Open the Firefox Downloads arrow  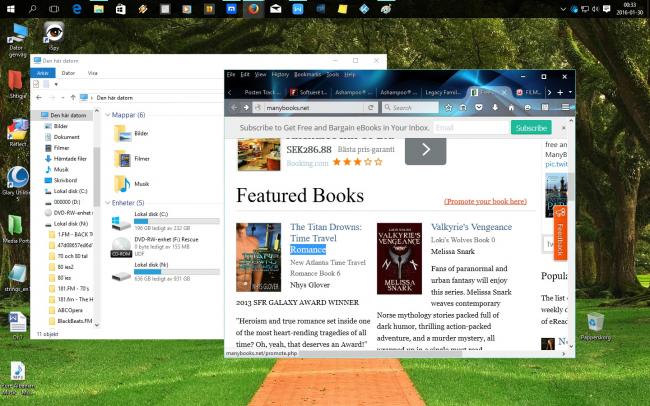tap(495, 107)
